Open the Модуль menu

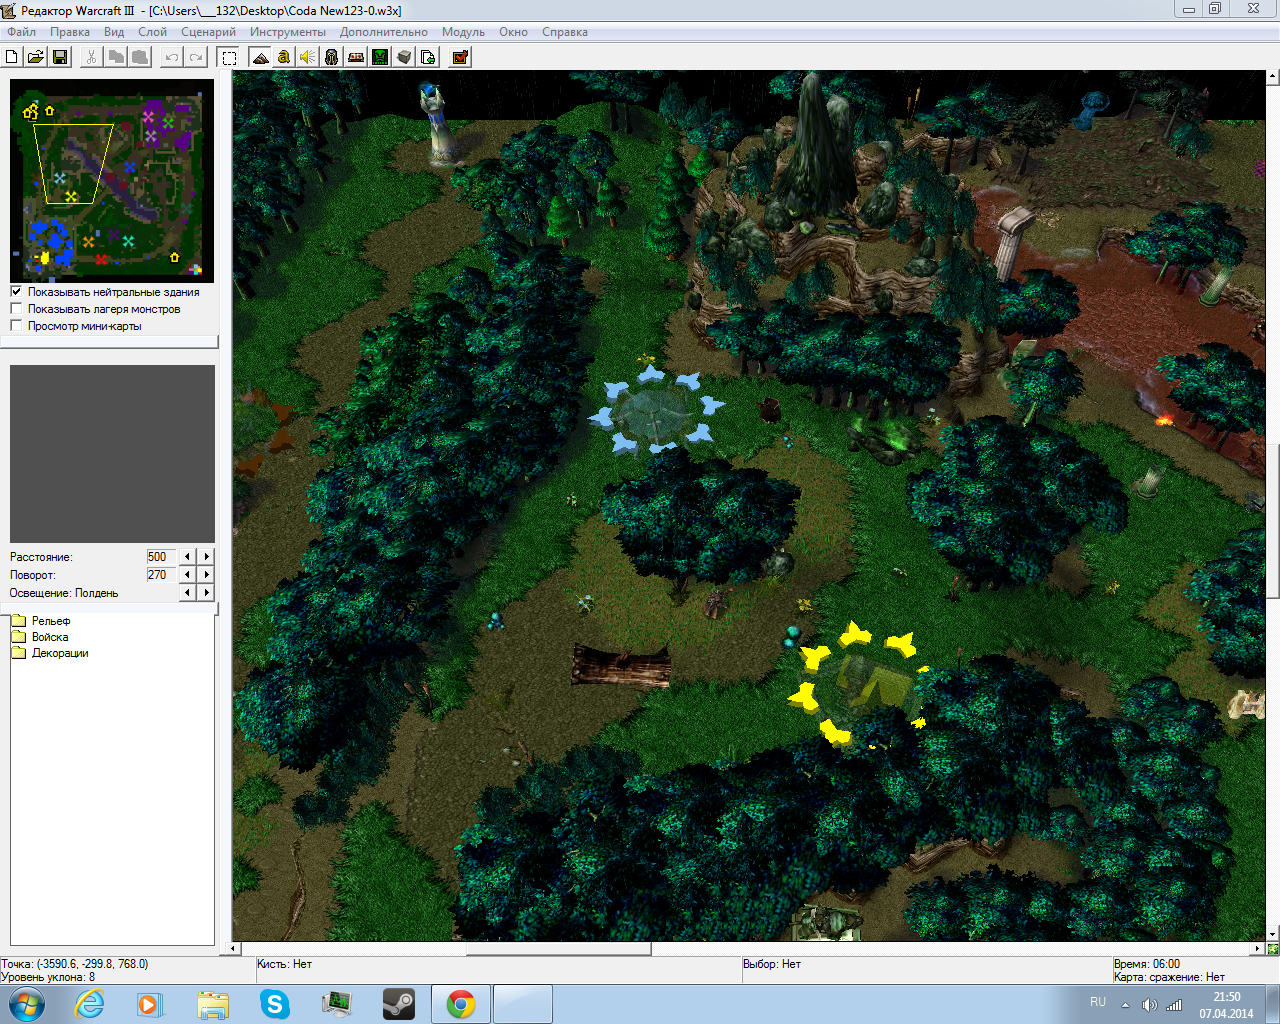pyautogui.click(x=463, y=32)
